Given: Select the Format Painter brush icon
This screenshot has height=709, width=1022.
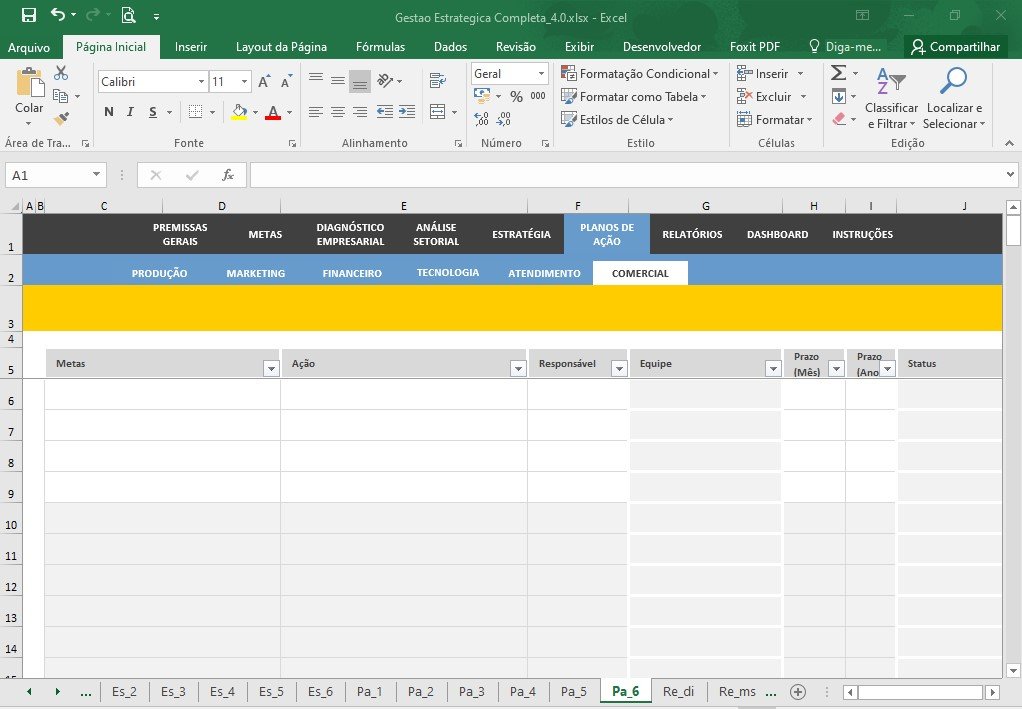Looking at the screenshot, I should tap(61, 119).
